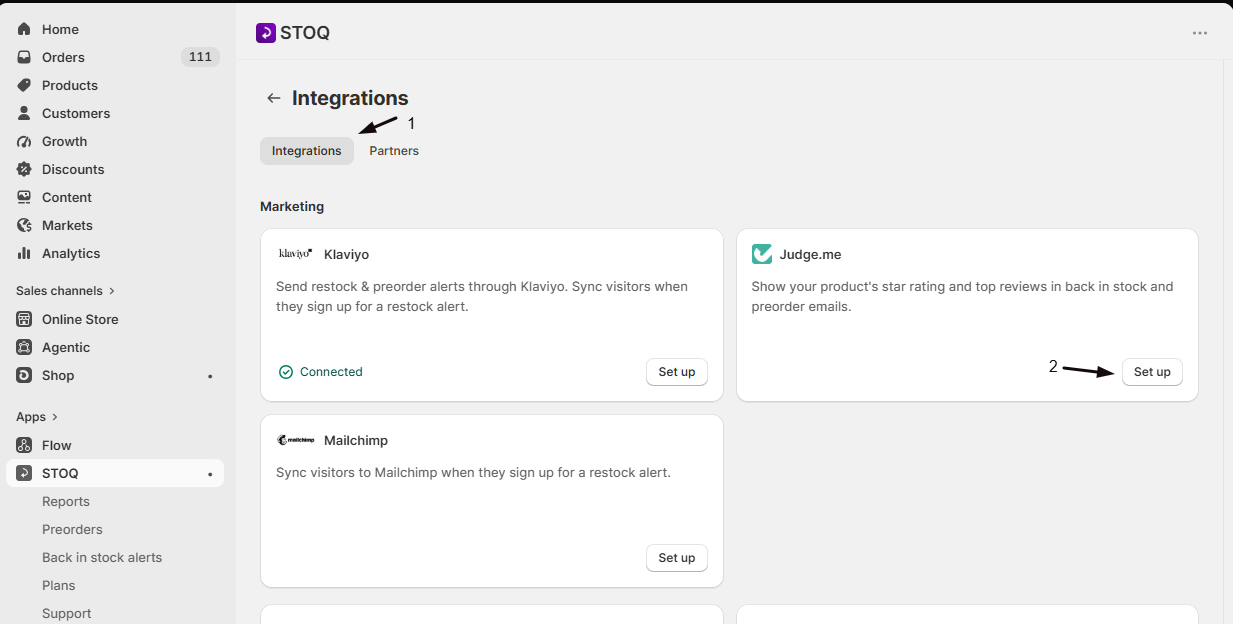Open Discounts in the sidebar
The image size is (1233, 624).
tap(73, 169)
